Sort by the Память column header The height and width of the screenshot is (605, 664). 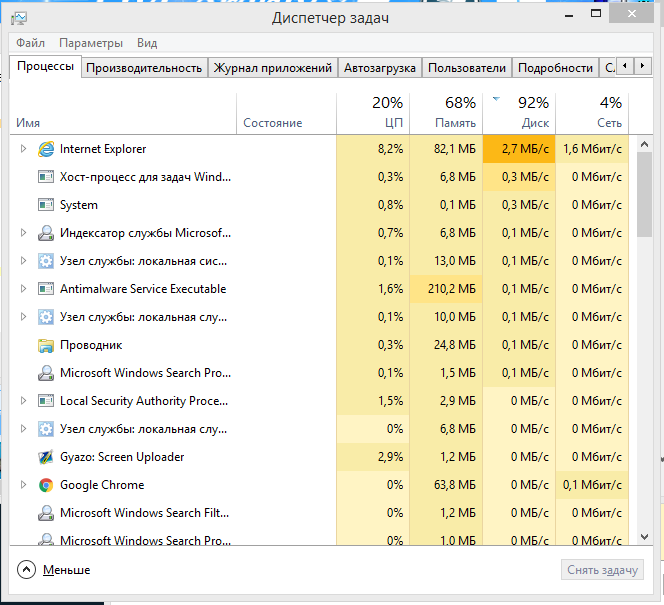click(446, 113)
